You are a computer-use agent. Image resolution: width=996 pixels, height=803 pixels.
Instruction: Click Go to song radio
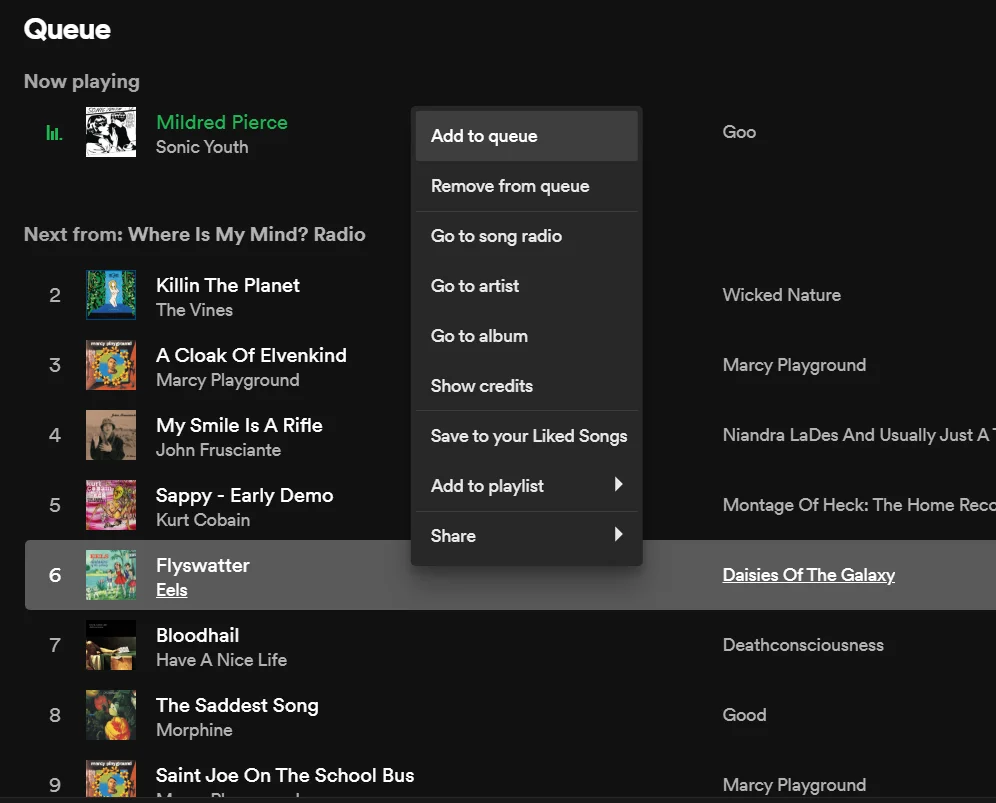point(527,236)
